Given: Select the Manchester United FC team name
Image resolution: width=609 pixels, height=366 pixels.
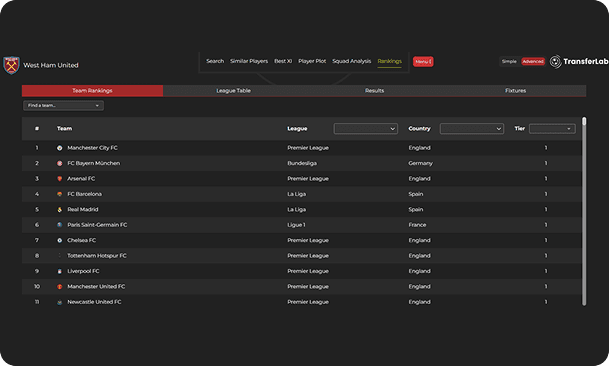Looking at the screenshot, I should point(96,287).
